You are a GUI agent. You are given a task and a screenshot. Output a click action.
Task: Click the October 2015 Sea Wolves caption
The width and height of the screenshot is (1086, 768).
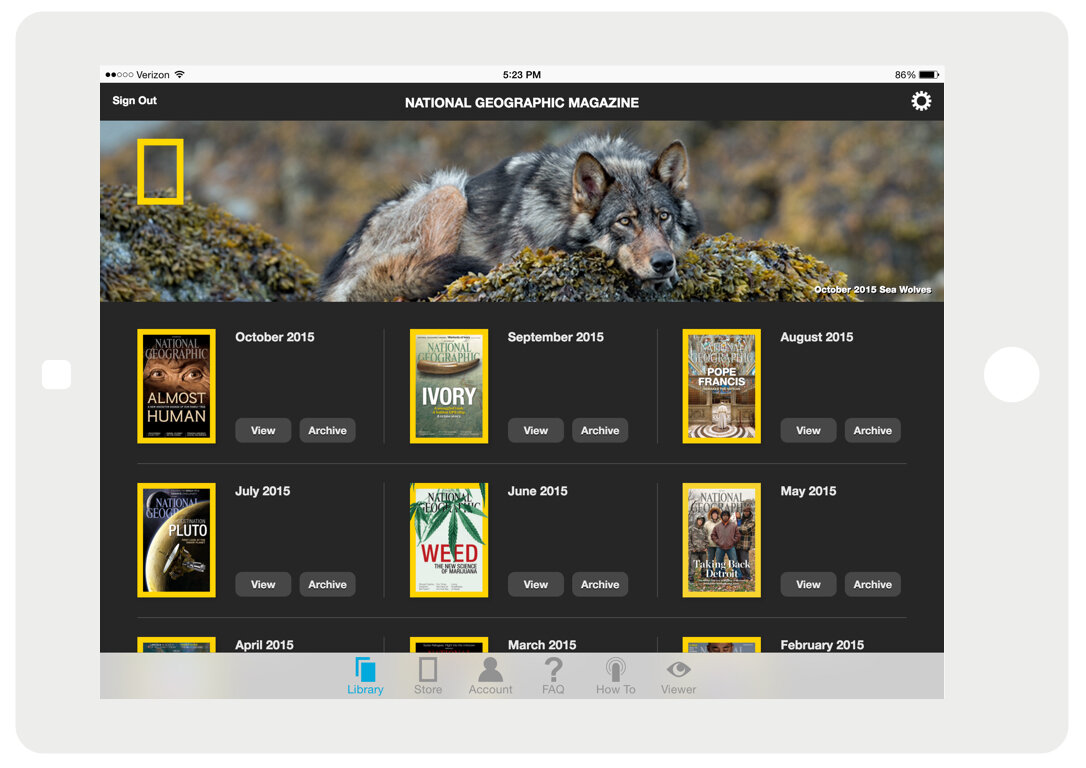coord(873,289)
